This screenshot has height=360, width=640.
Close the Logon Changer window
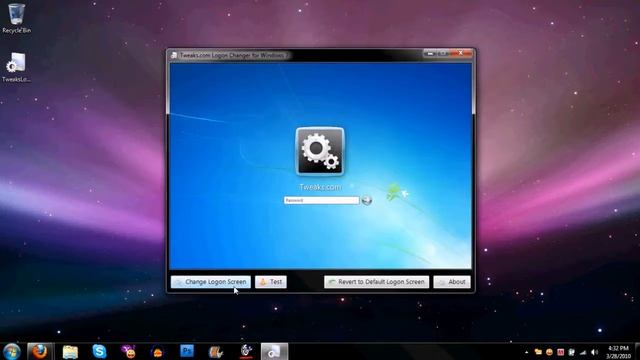pos(460,53)
